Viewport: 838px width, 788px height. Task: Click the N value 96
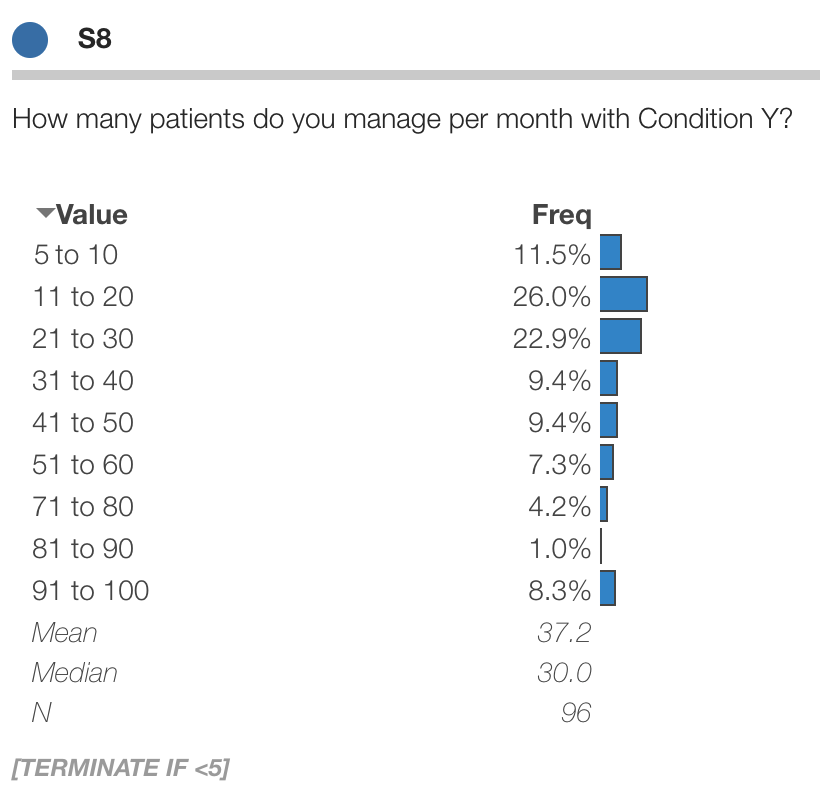(576, 712)
